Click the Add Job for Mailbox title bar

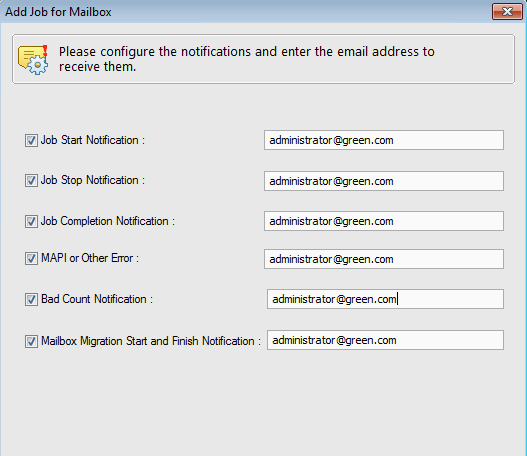[245, 12]
